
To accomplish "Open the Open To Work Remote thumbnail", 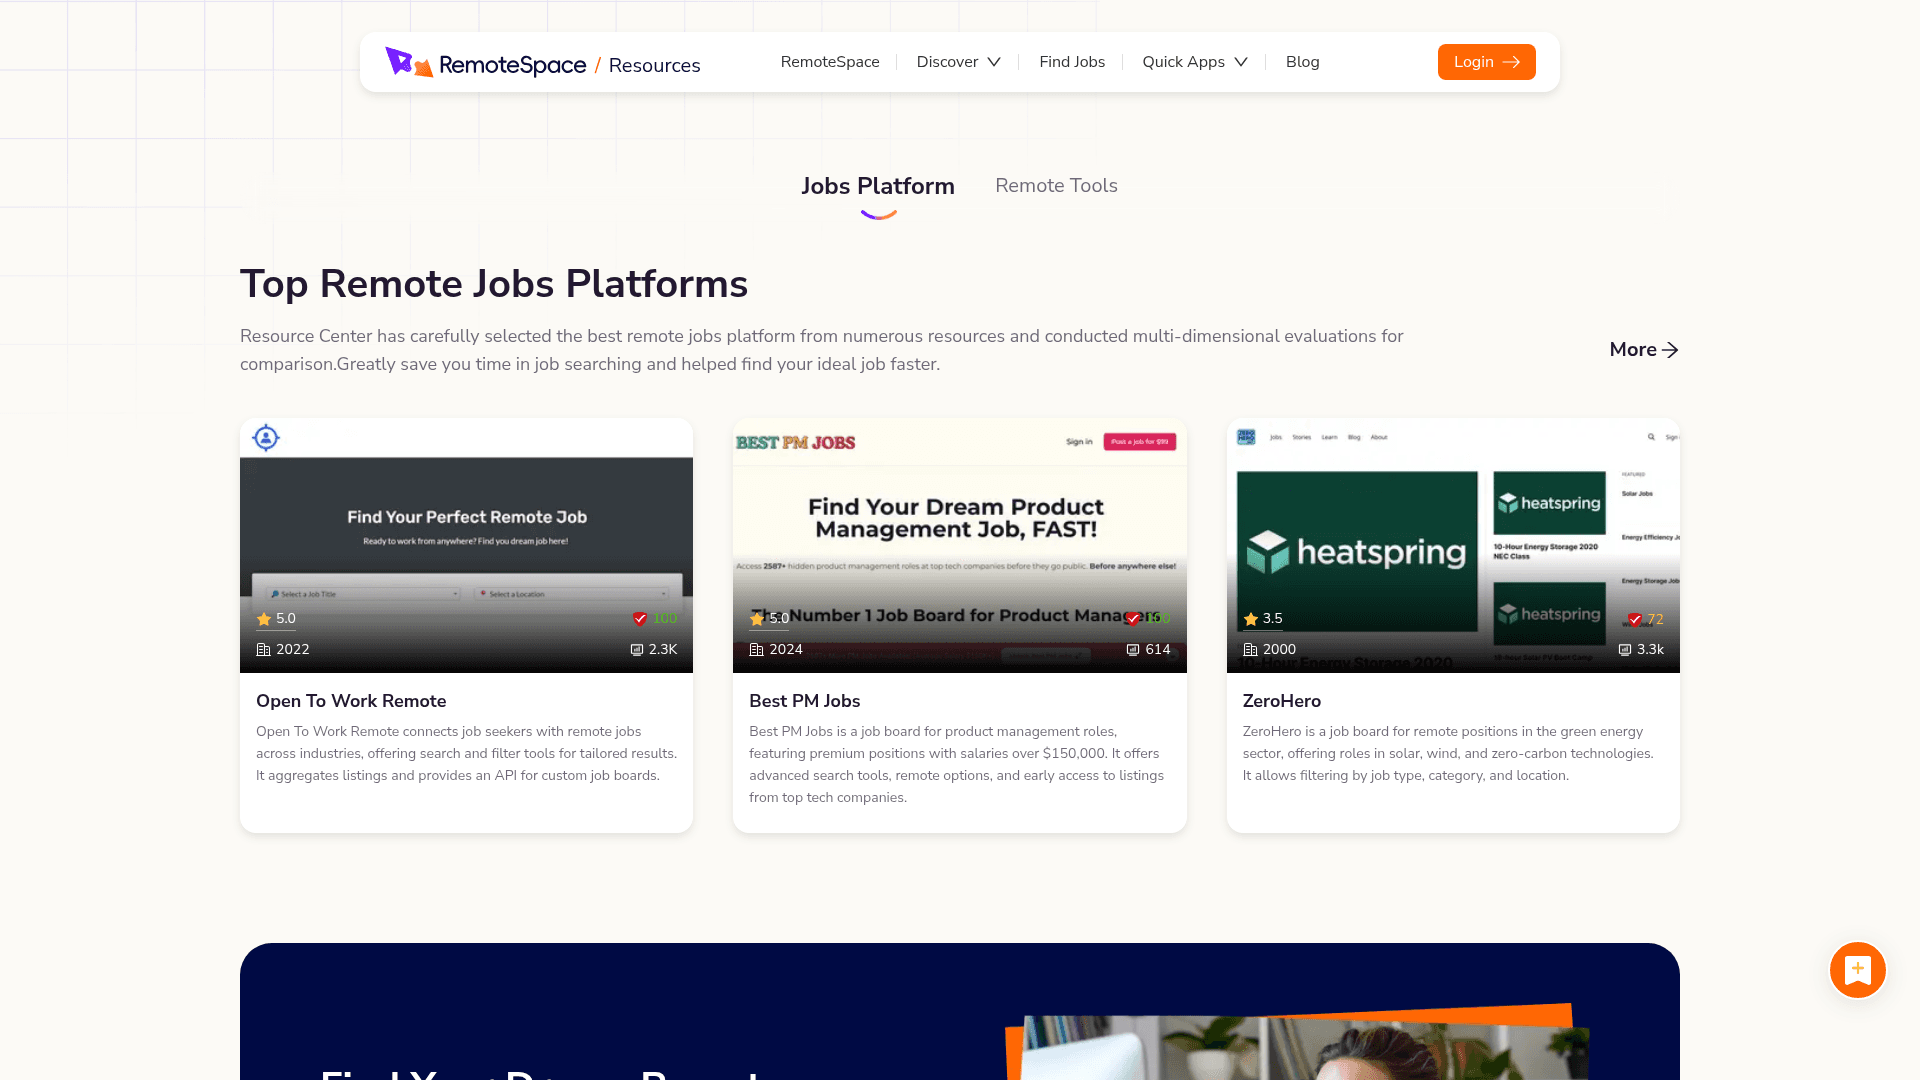I will point(466,545).
